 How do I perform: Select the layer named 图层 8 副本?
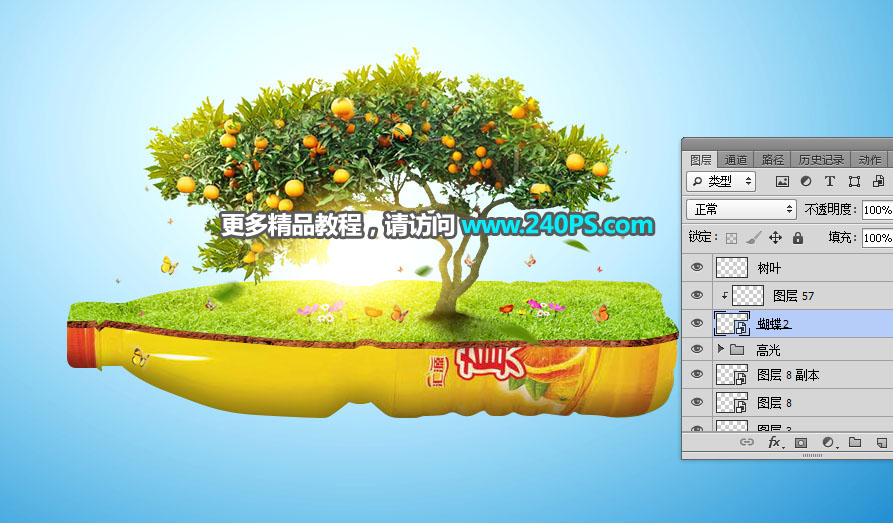(x=788, y=375)
